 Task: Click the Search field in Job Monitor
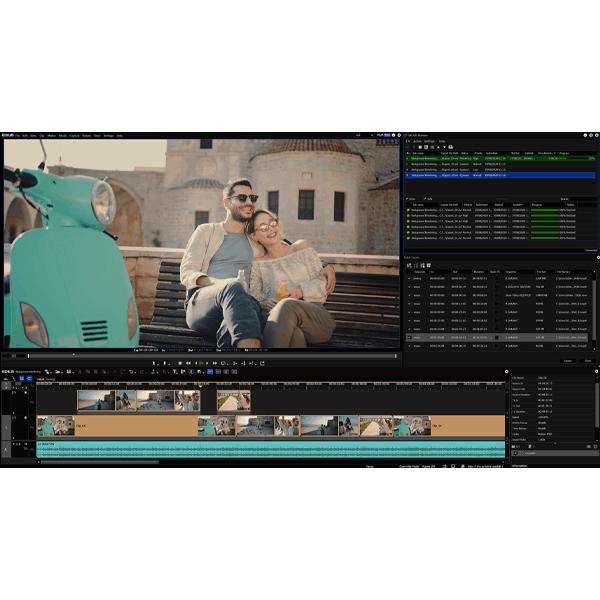pos(583,199)
